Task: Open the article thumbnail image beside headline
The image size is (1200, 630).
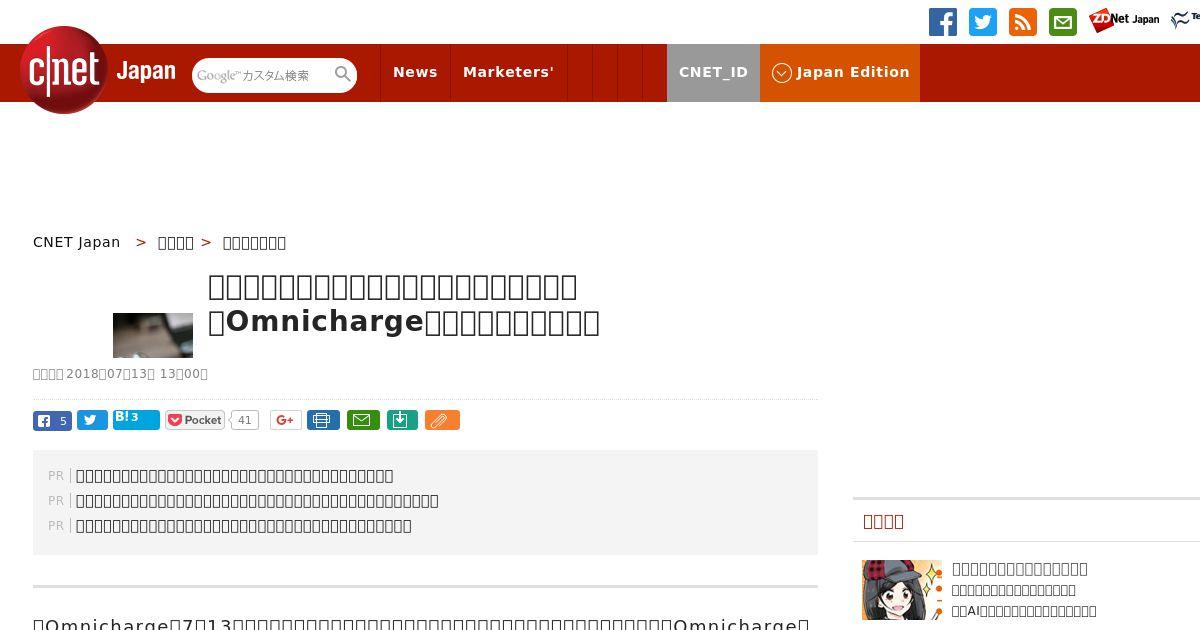Action: tap(153, 335)
